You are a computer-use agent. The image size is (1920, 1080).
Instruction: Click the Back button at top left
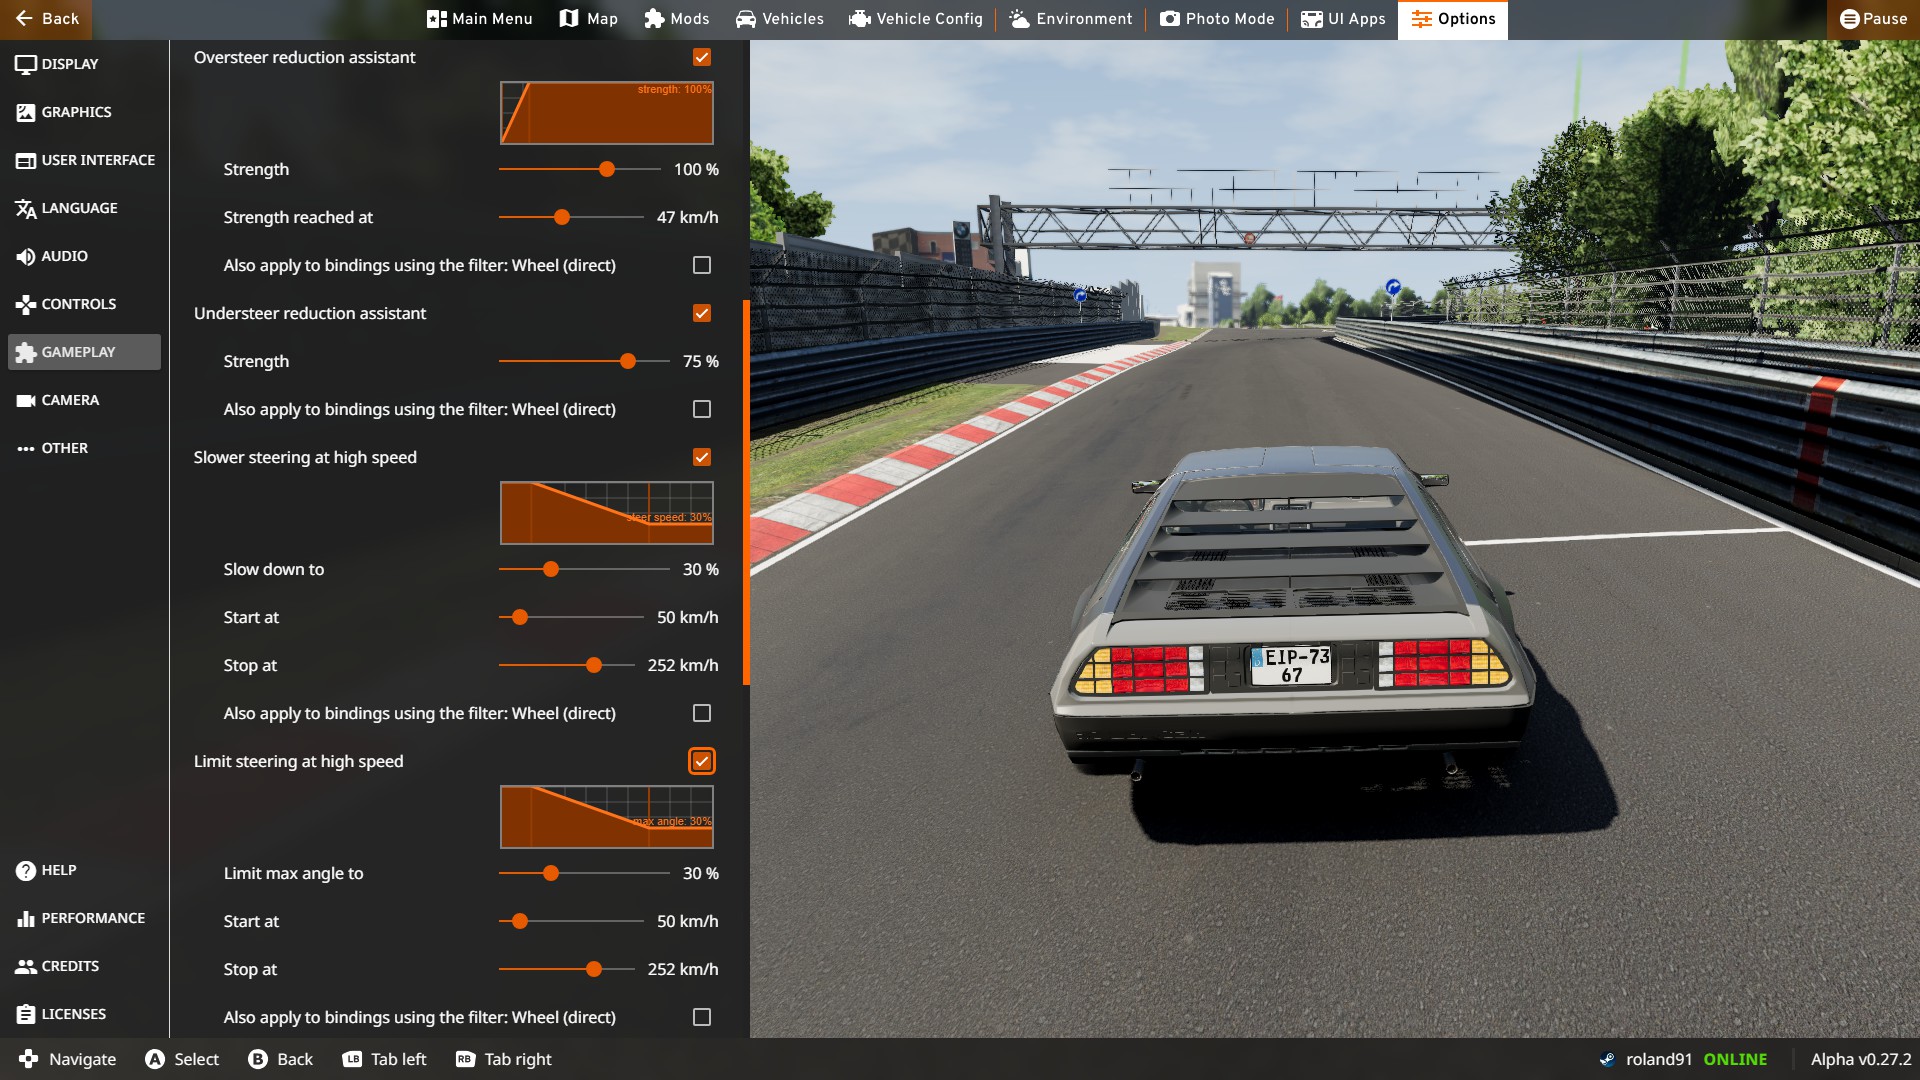(x=47, y=19)
